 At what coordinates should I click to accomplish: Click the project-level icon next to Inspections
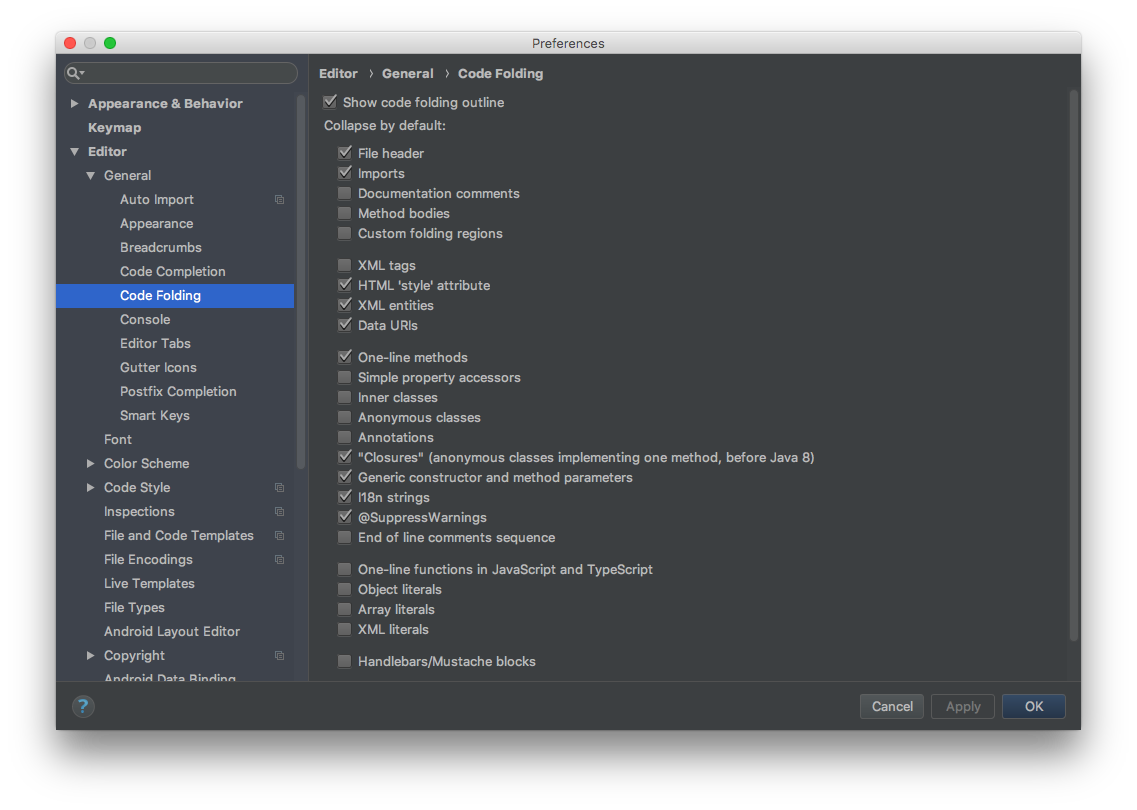(279, 512)
